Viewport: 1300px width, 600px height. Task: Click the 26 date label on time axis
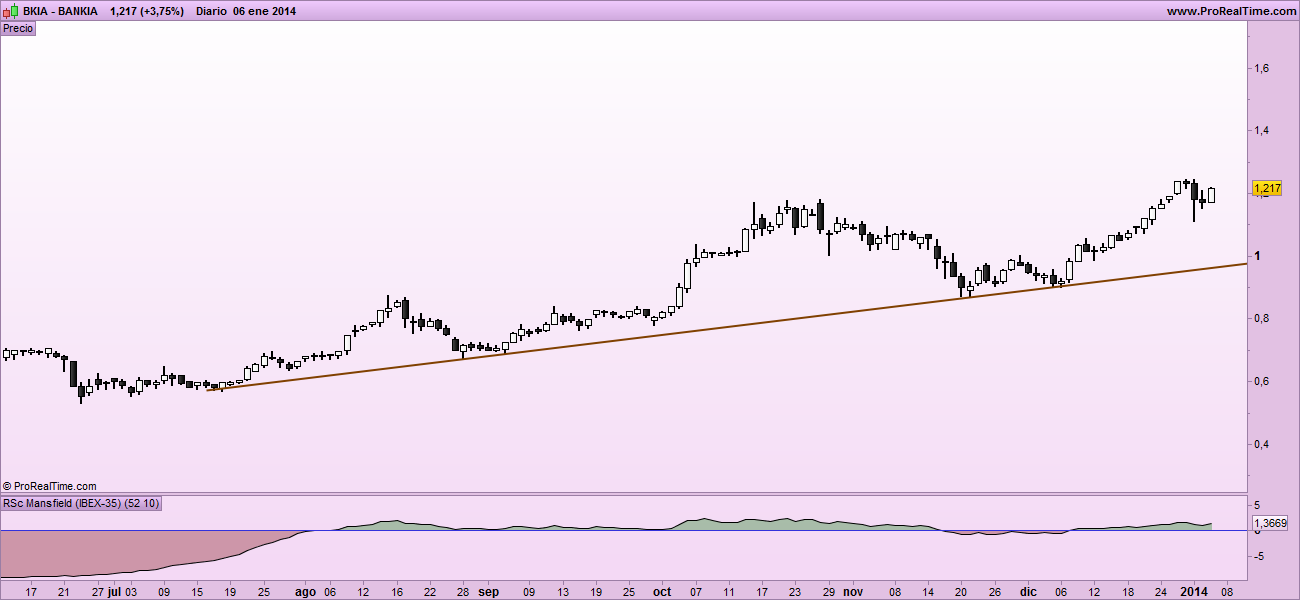click(995, 591)
